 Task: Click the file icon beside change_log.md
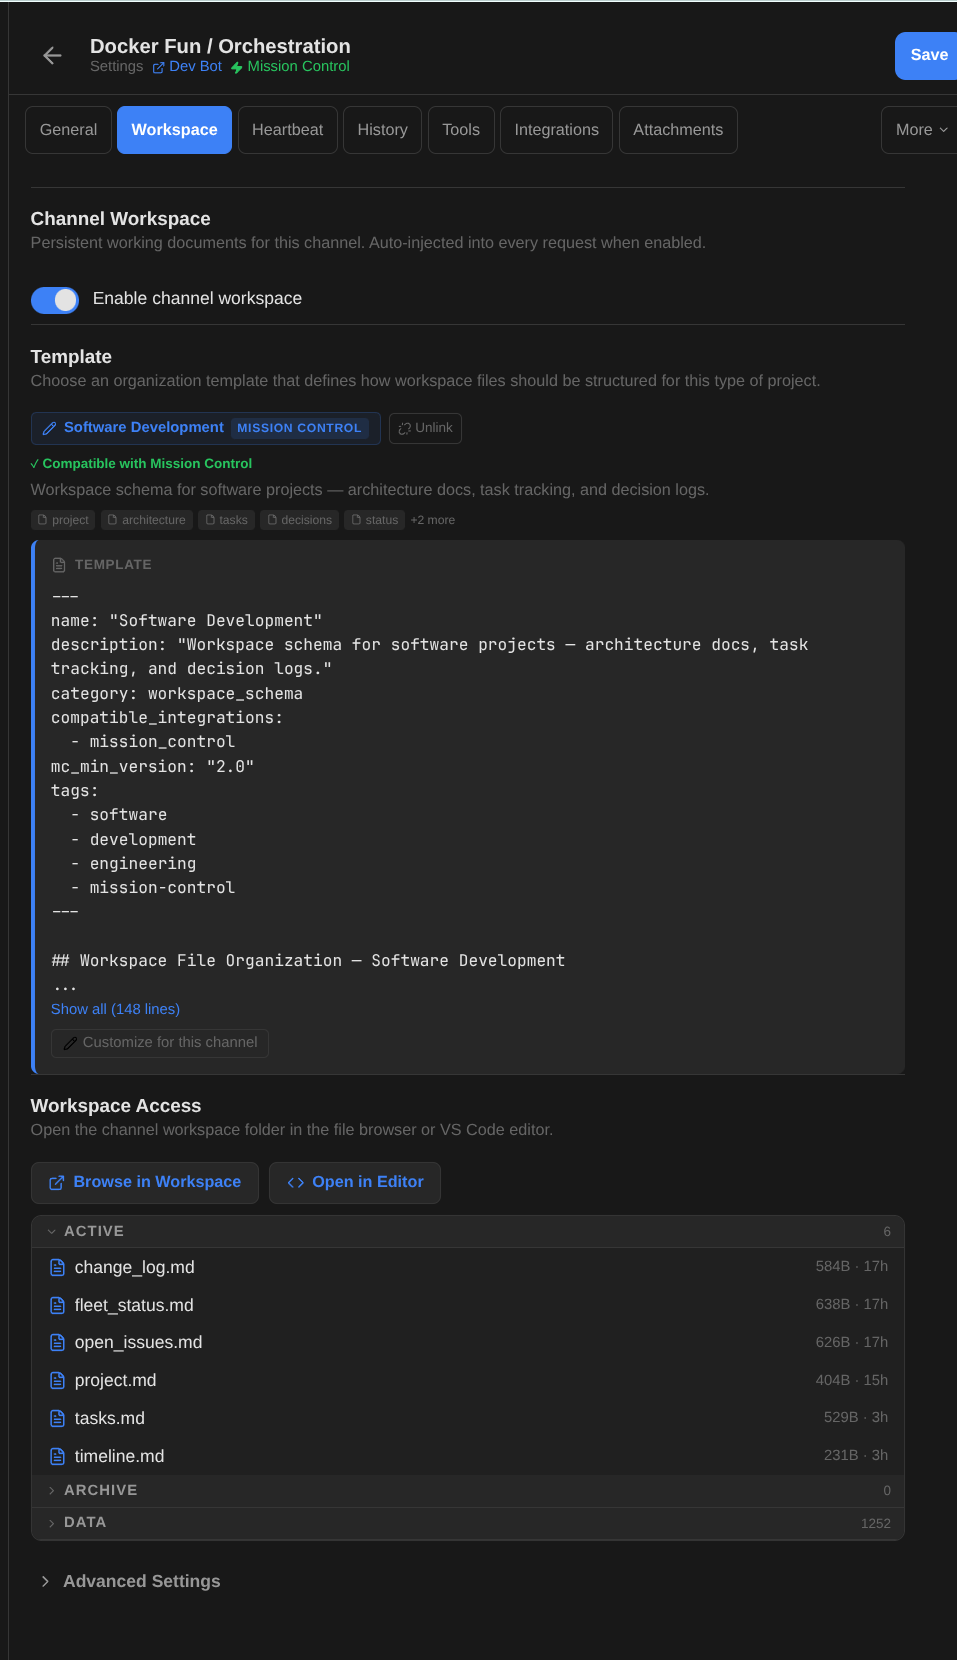pos(58,1267)
